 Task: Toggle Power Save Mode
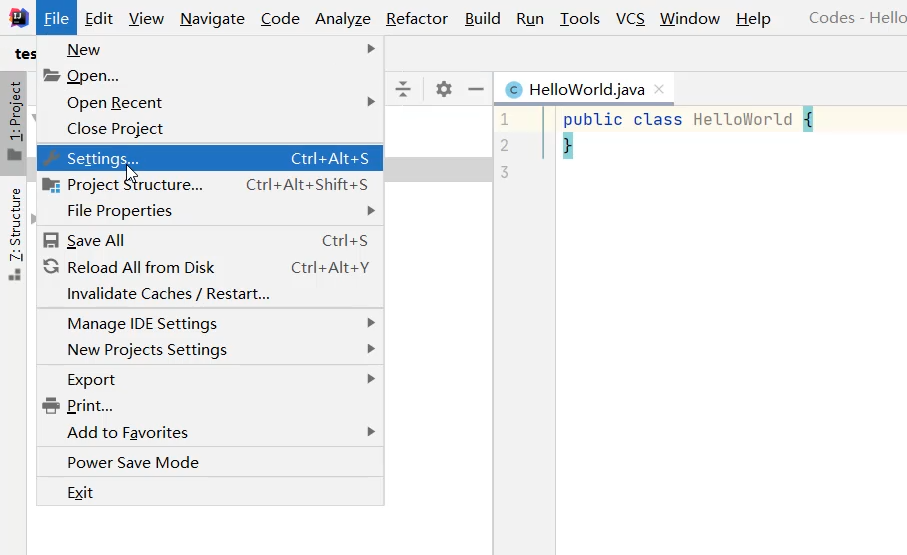tap(133, 462)
